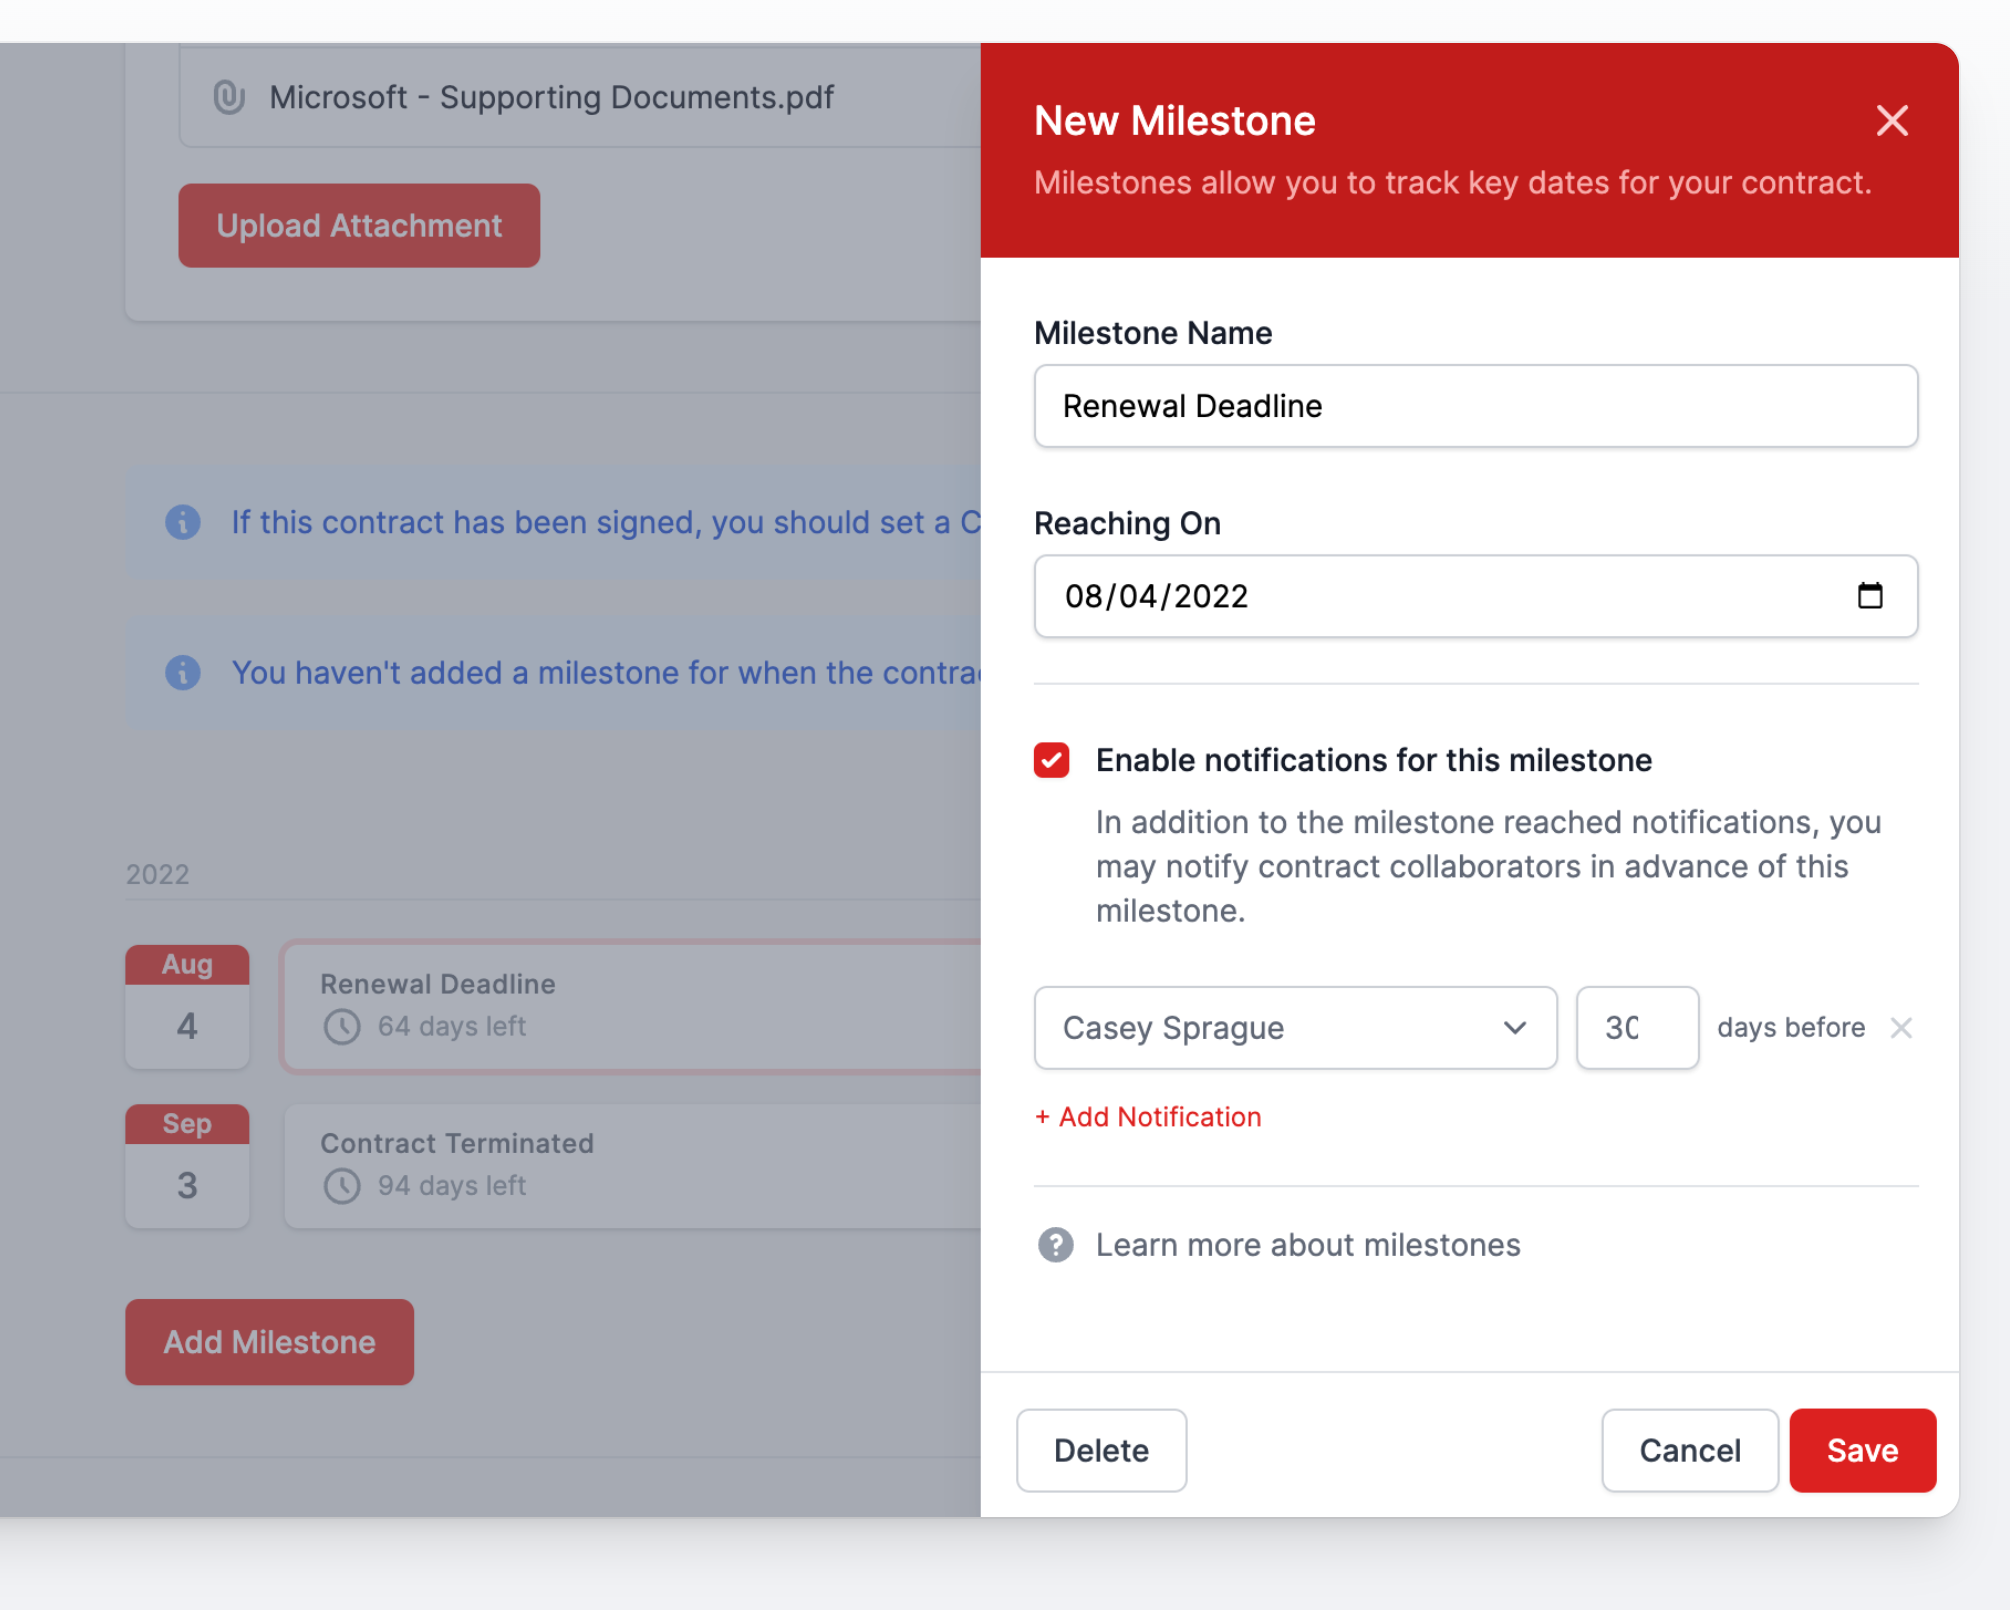Click the info icon on missing milestone notice
2010x1610 pixels.
point(183,672)
